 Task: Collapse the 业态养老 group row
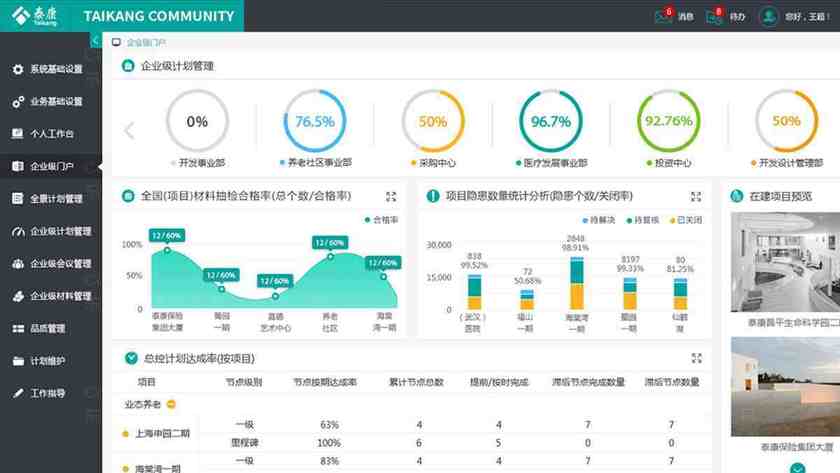pyautogui.click(x=171, y=404)
